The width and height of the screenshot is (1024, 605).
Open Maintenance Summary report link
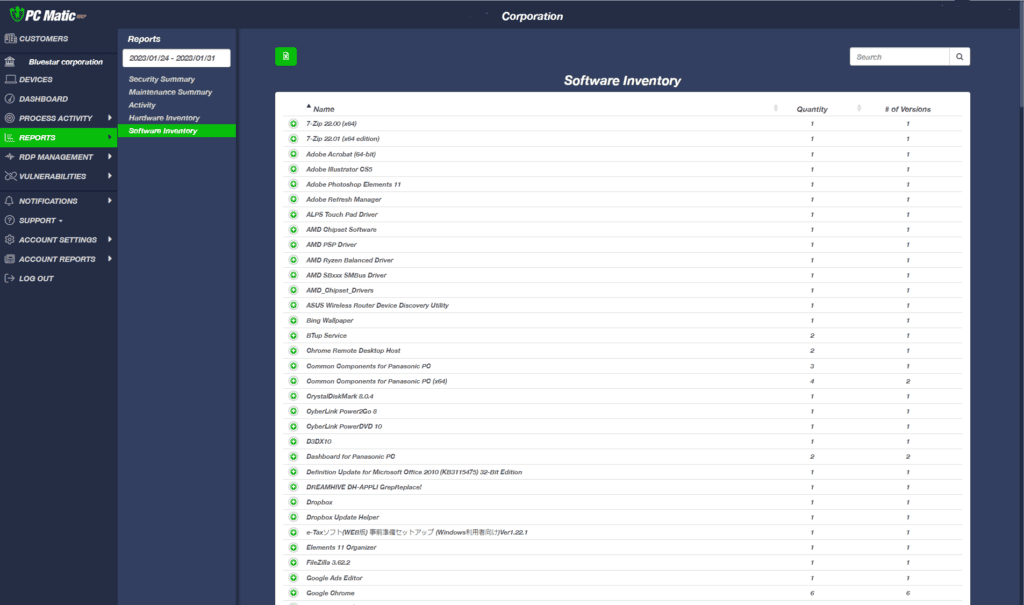[x=170, y=92]
